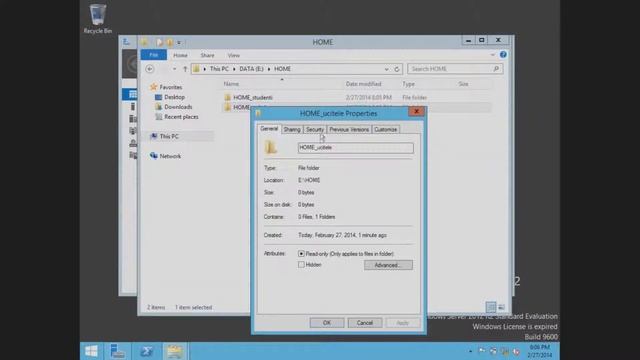This screenshot has width=640, height=360.
Task: Select the General tab in Properties
Action: (269, 129)
